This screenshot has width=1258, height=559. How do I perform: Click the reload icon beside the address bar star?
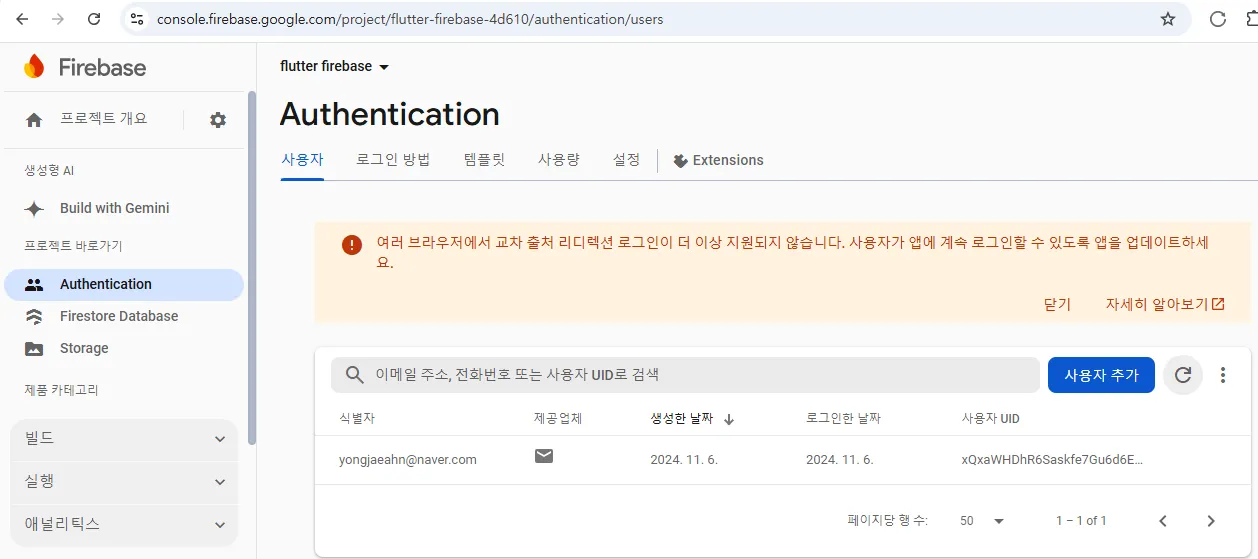[1218, 19]
